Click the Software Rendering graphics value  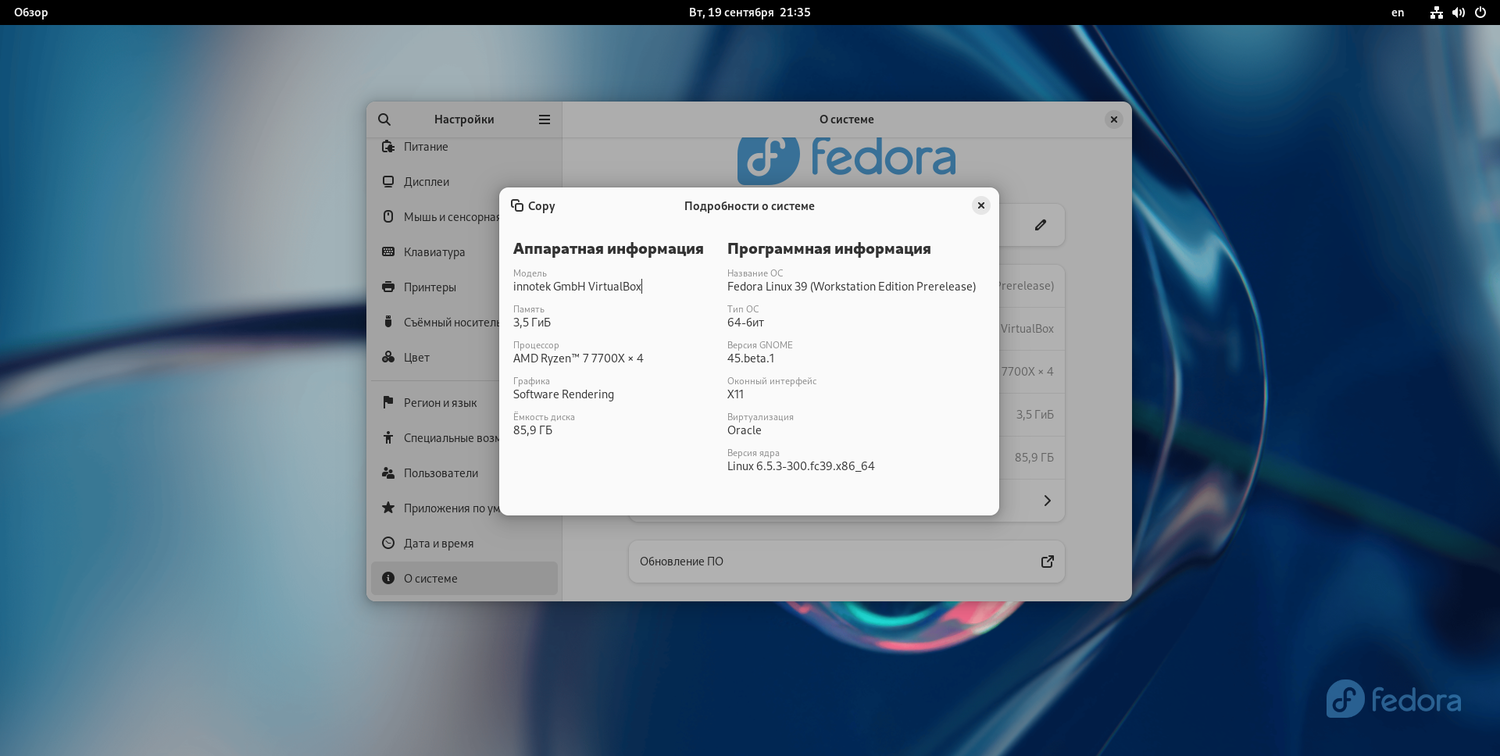pyautogui.click(x=563, y=394)
